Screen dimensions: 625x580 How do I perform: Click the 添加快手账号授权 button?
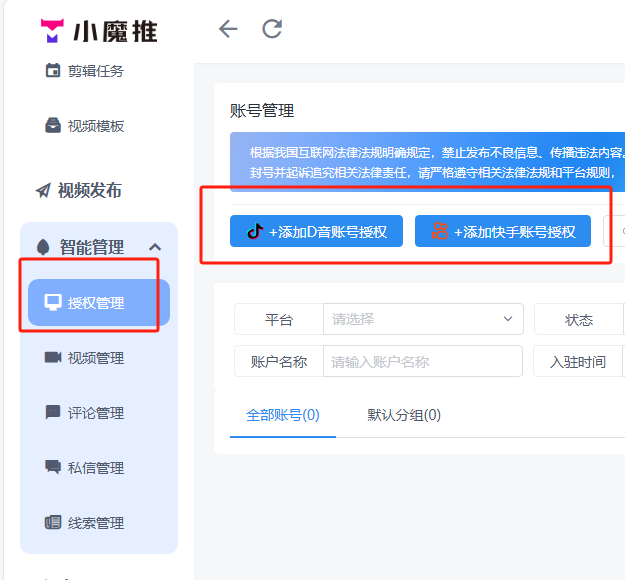click(502, 231)
